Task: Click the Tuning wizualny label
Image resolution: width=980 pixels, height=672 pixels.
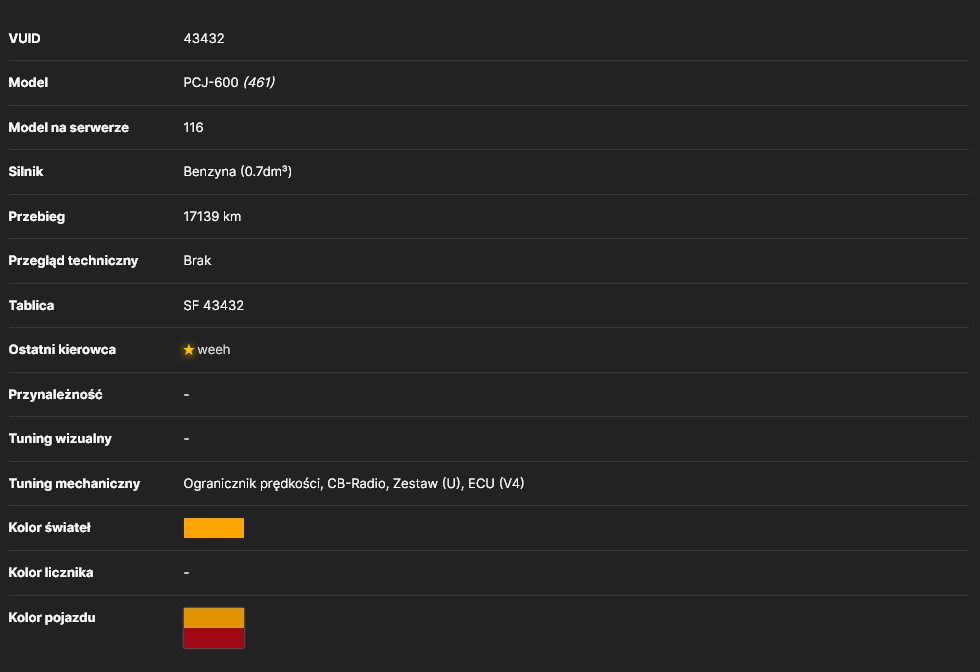Action: pyautogui.click(x=60, y=439)
